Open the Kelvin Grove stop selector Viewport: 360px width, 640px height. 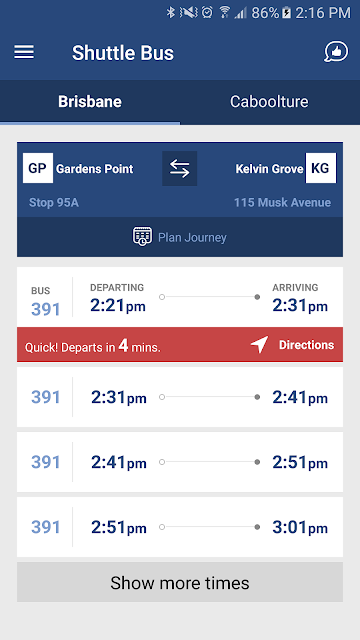point(284,180)
